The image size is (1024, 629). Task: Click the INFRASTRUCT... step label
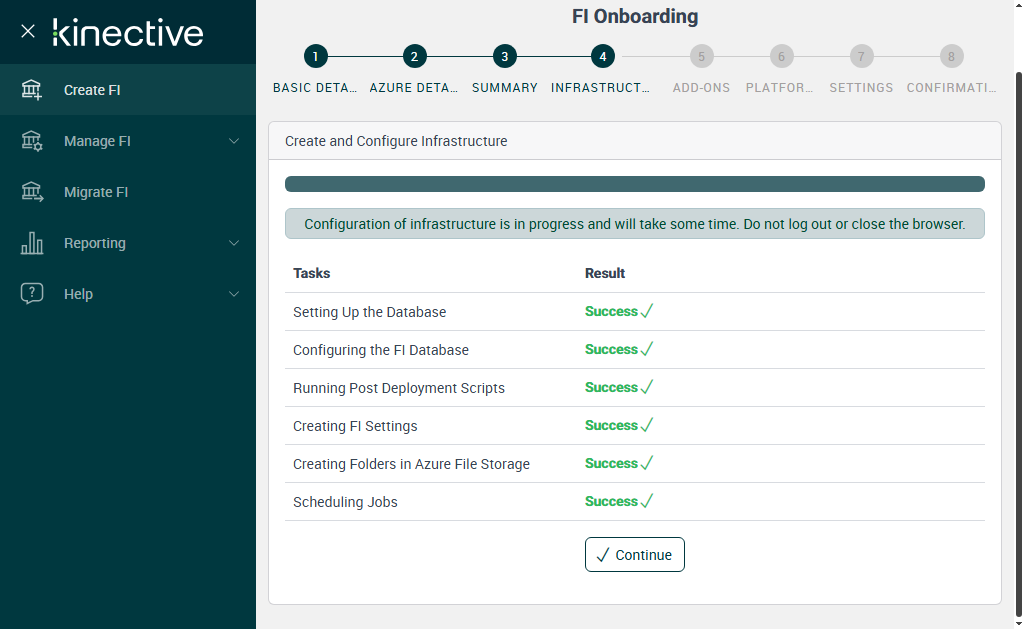(601, 88)
